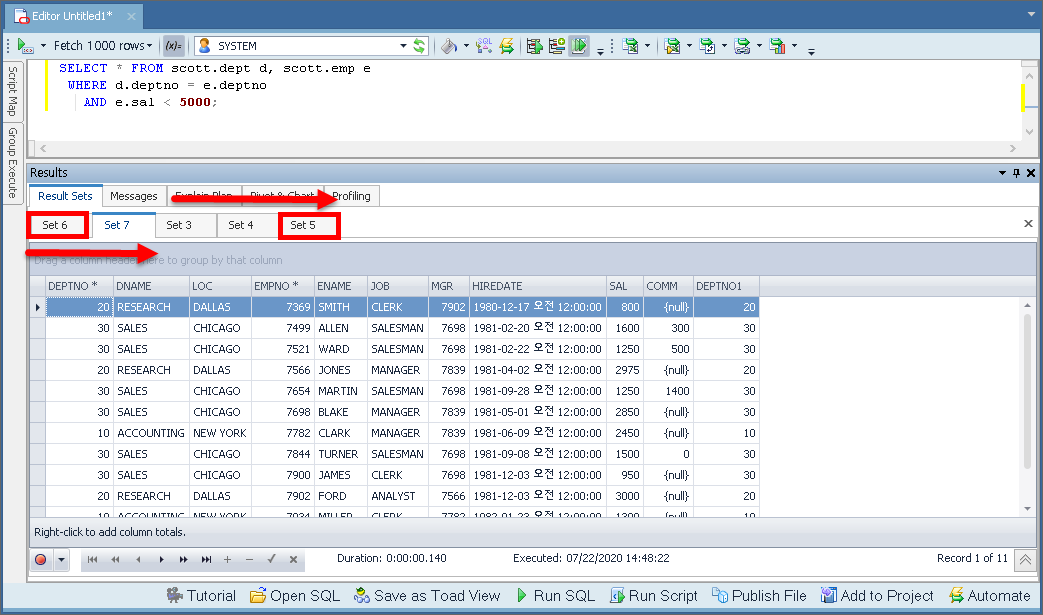Click the Publish File button
Screen dimensions: 1043x615
759,596
